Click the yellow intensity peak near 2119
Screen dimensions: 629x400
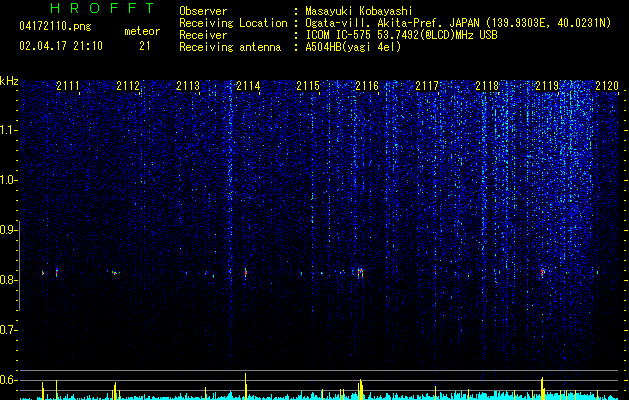[x=542, y=388]
